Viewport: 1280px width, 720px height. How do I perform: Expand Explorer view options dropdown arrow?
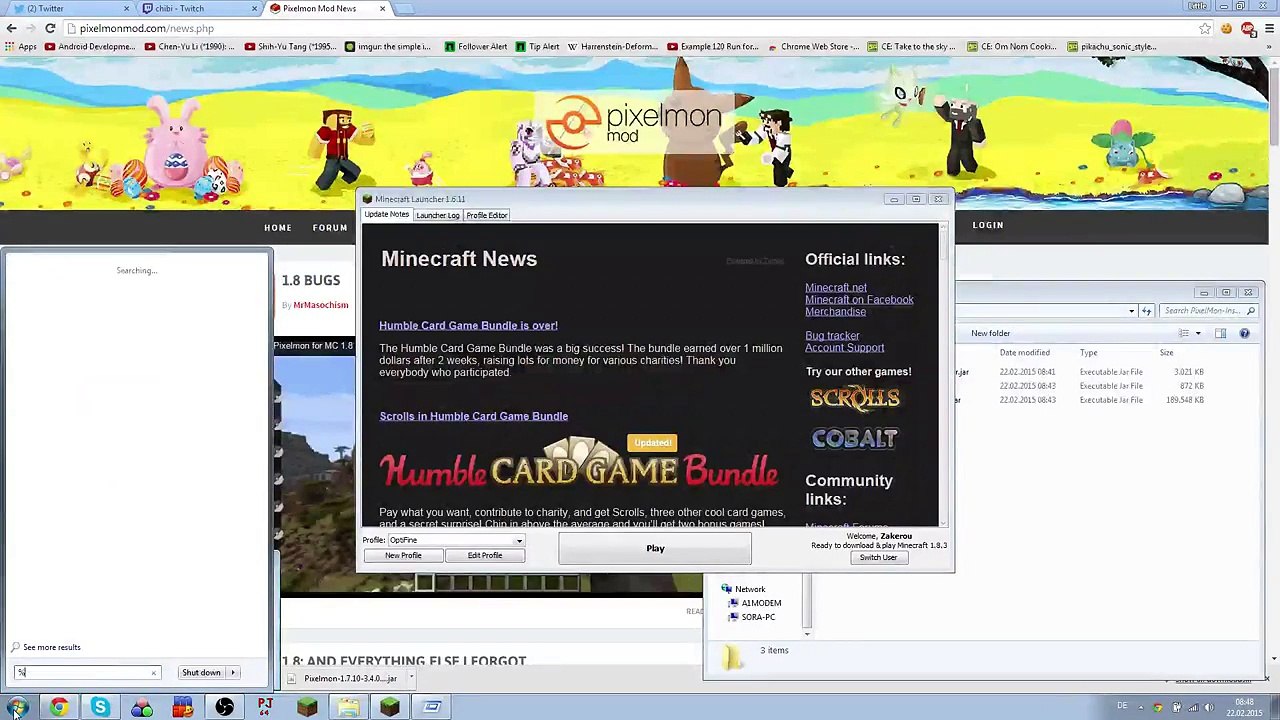click(x=1197, y=333)
